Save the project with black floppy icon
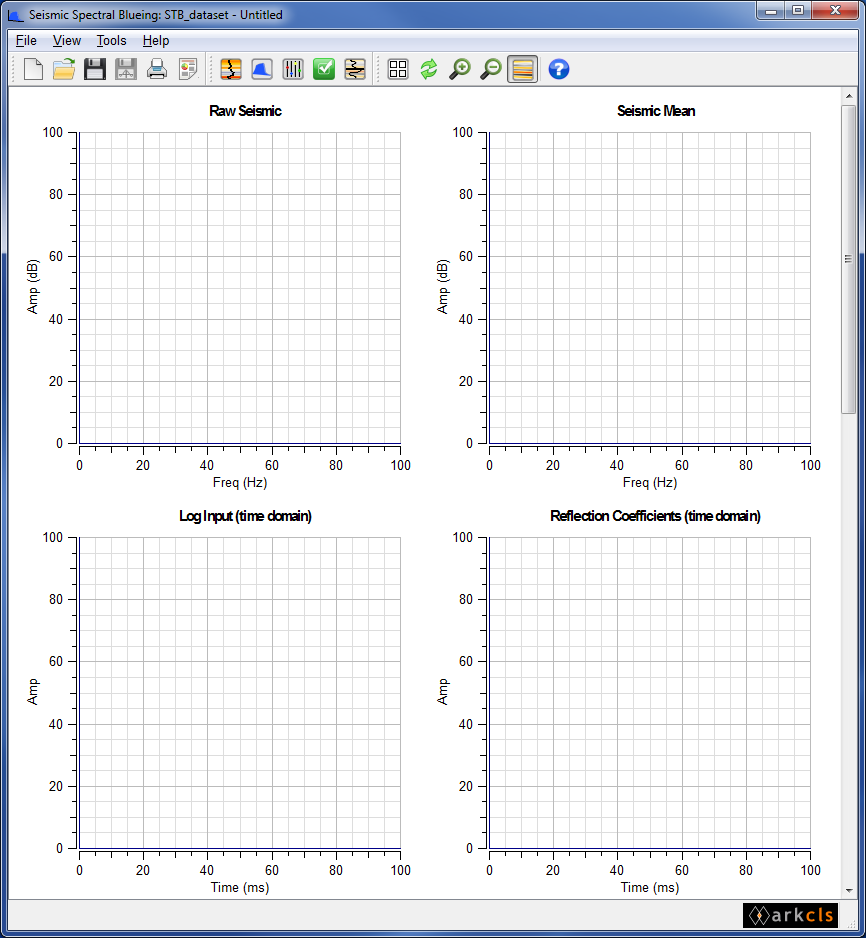Viewport: 866px width, 938px height. tap(94, 69)
